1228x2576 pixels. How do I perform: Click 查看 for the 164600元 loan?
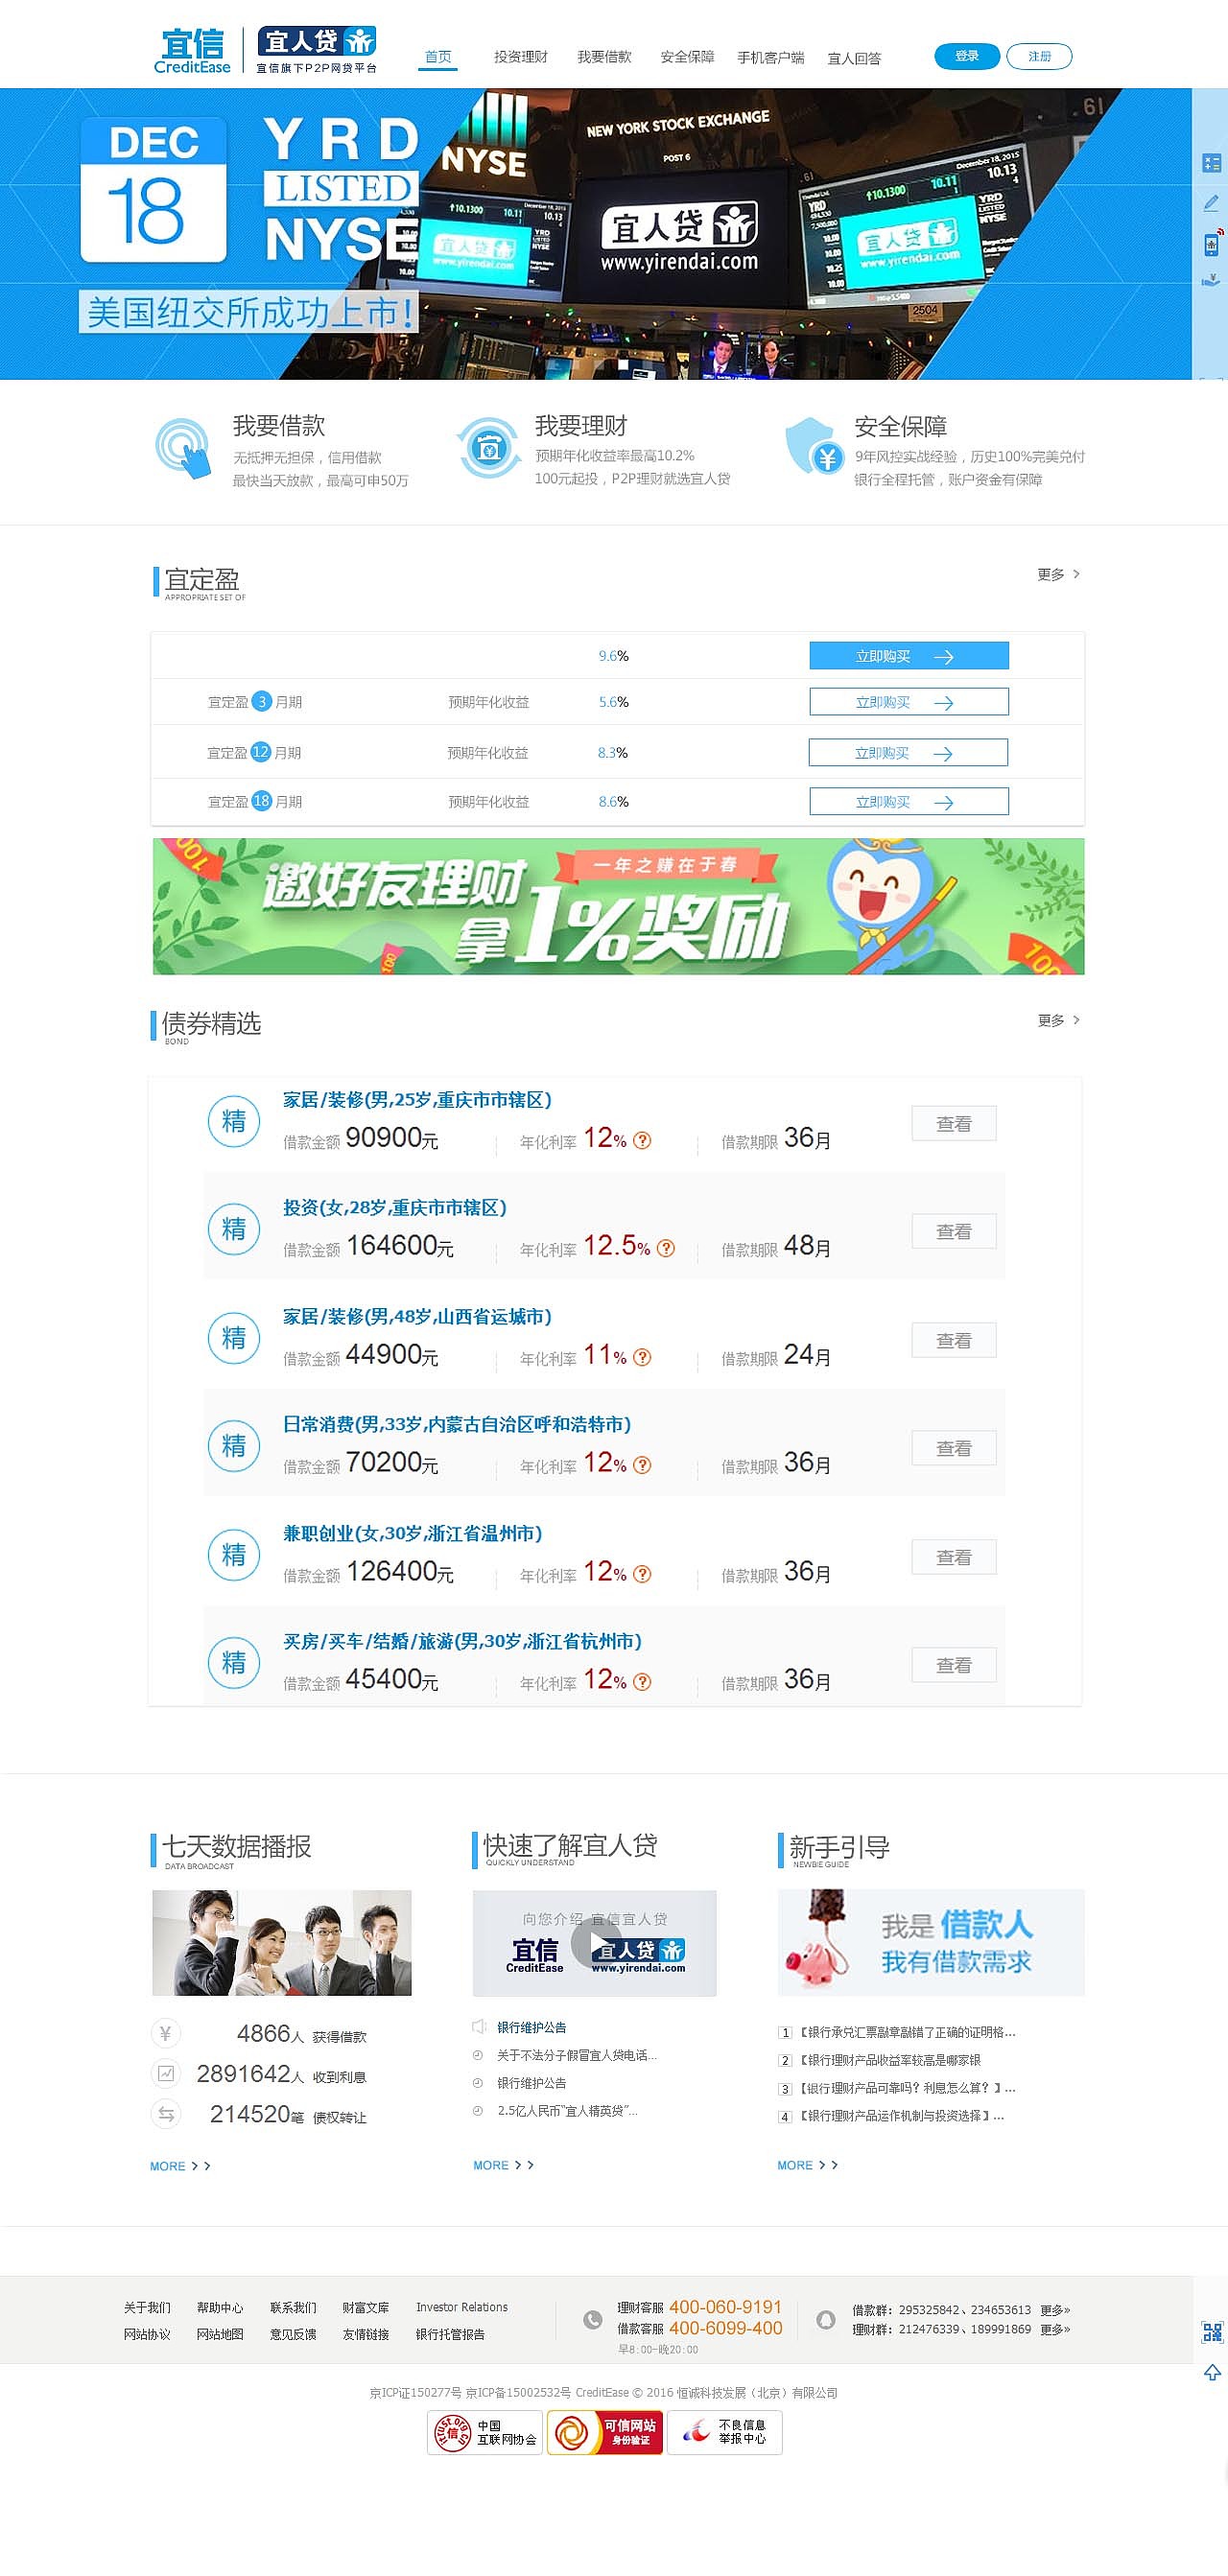pos(954,1232)
